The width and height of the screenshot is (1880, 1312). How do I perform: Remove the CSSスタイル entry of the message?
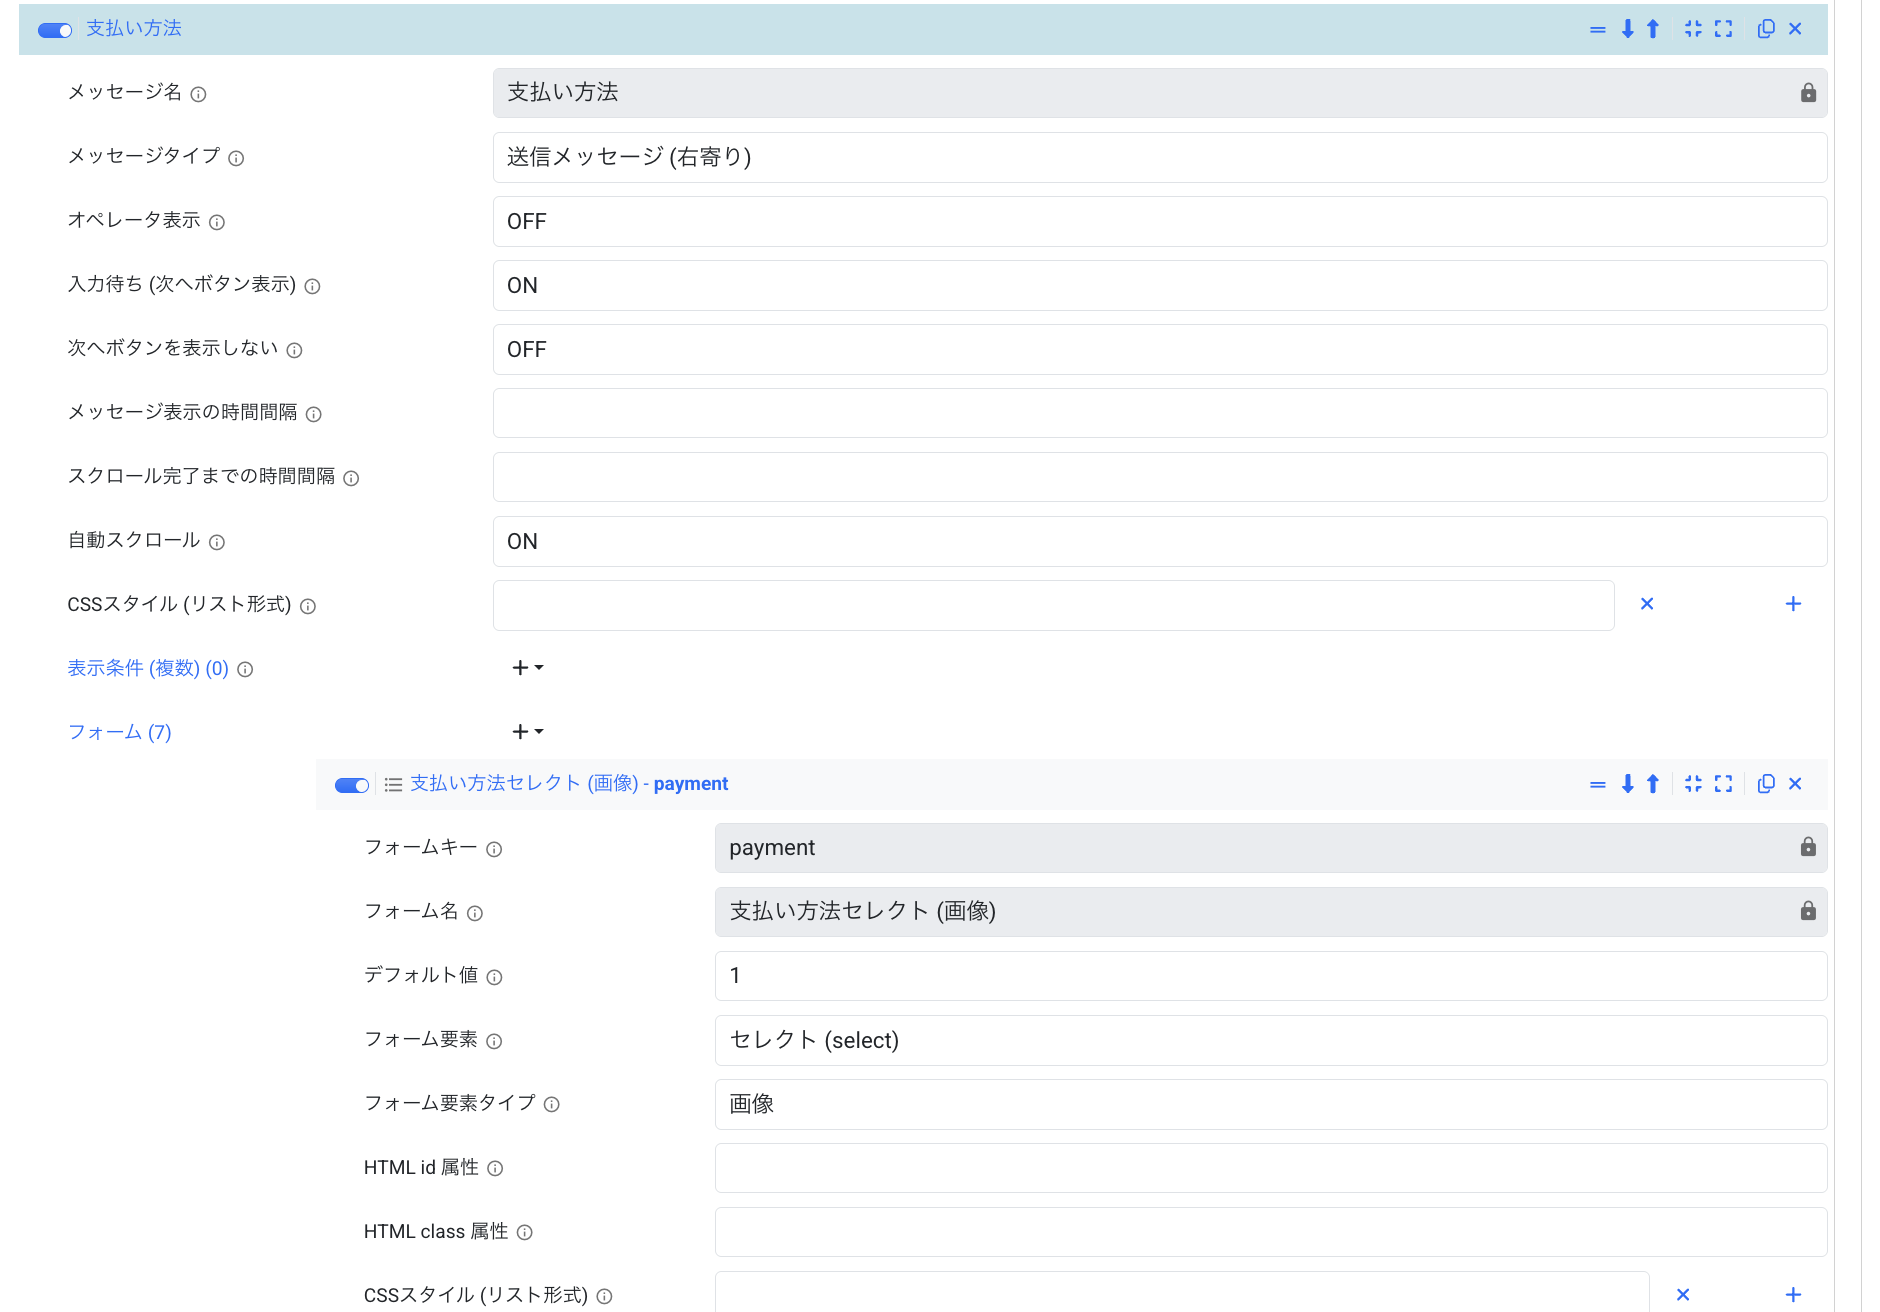click(1647, 604)
